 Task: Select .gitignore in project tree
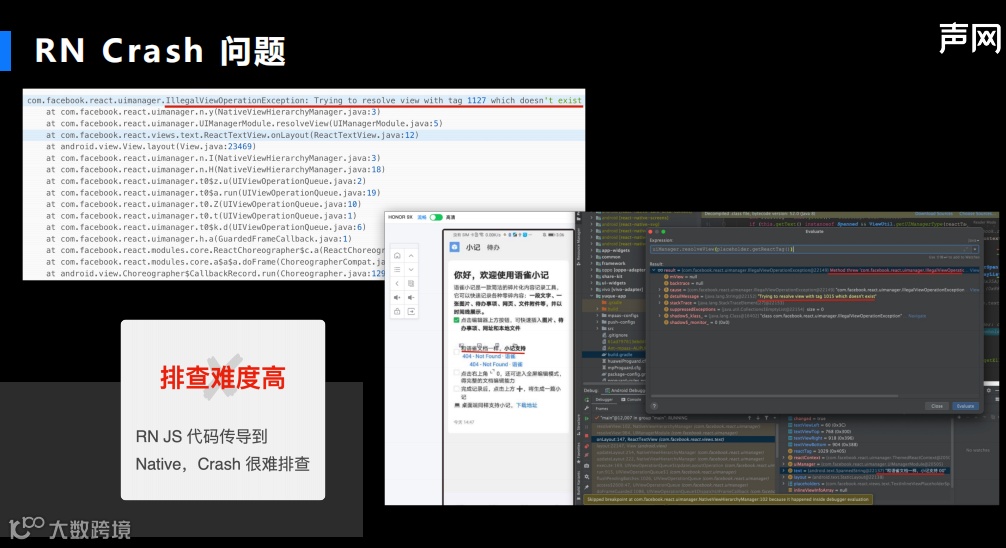click(617, 335)
